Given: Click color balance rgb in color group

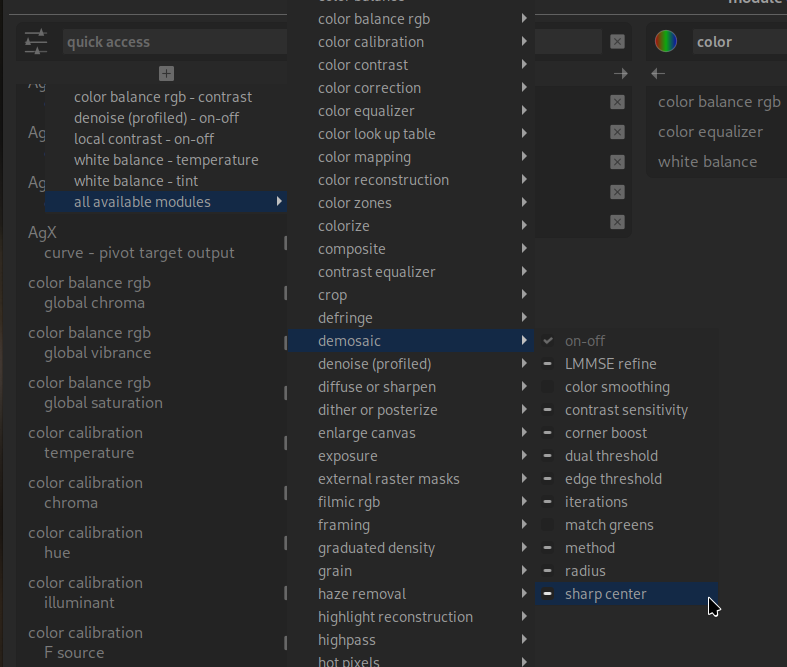Looking at the screenshot, I should (x=718, y=102).
